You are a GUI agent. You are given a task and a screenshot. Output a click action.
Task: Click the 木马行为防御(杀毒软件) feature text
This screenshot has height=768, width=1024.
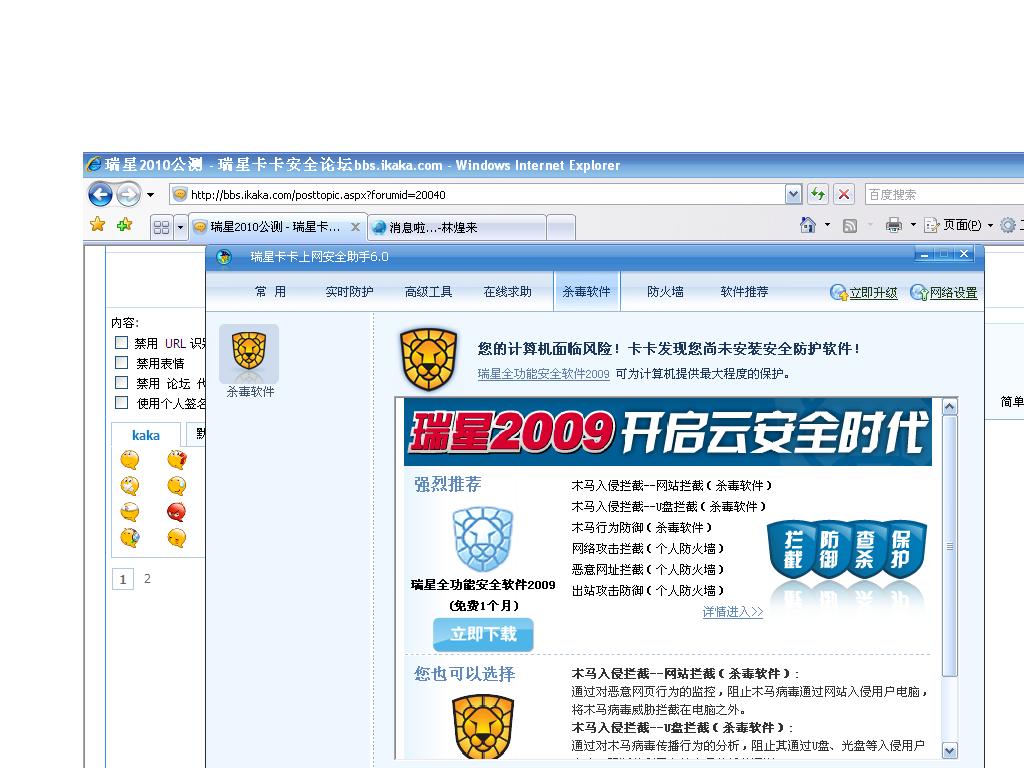tap(642, 528)
